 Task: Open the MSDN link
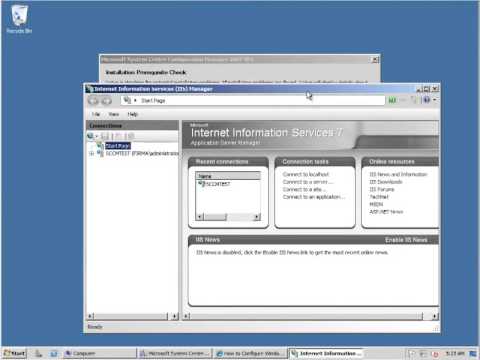[376, 204]
